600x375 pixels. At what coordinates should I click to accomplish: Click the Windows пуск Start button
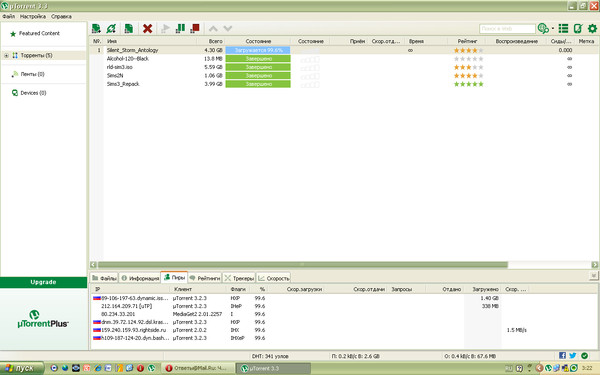(21, 368)
